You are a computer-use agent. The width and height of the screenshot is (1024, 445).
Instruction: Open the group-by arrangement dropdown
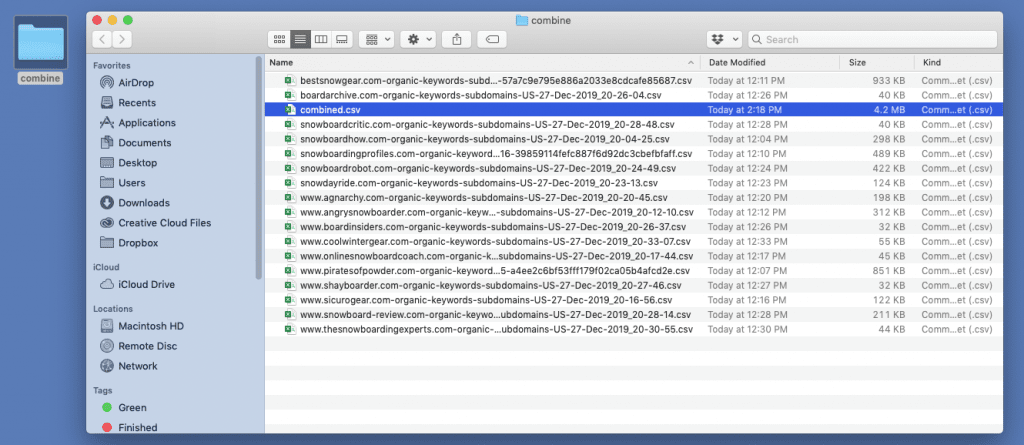tap(376, 39)
